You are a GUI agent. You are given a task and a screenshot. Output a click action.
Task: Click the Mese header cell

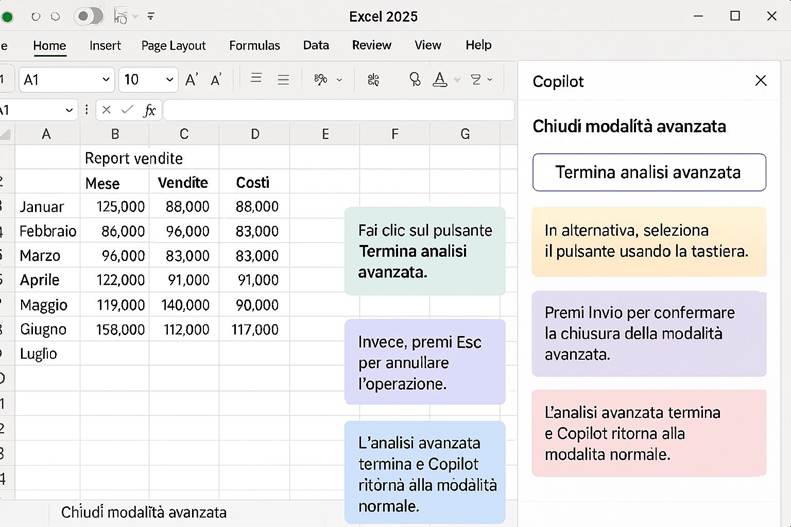coord(115,183)
